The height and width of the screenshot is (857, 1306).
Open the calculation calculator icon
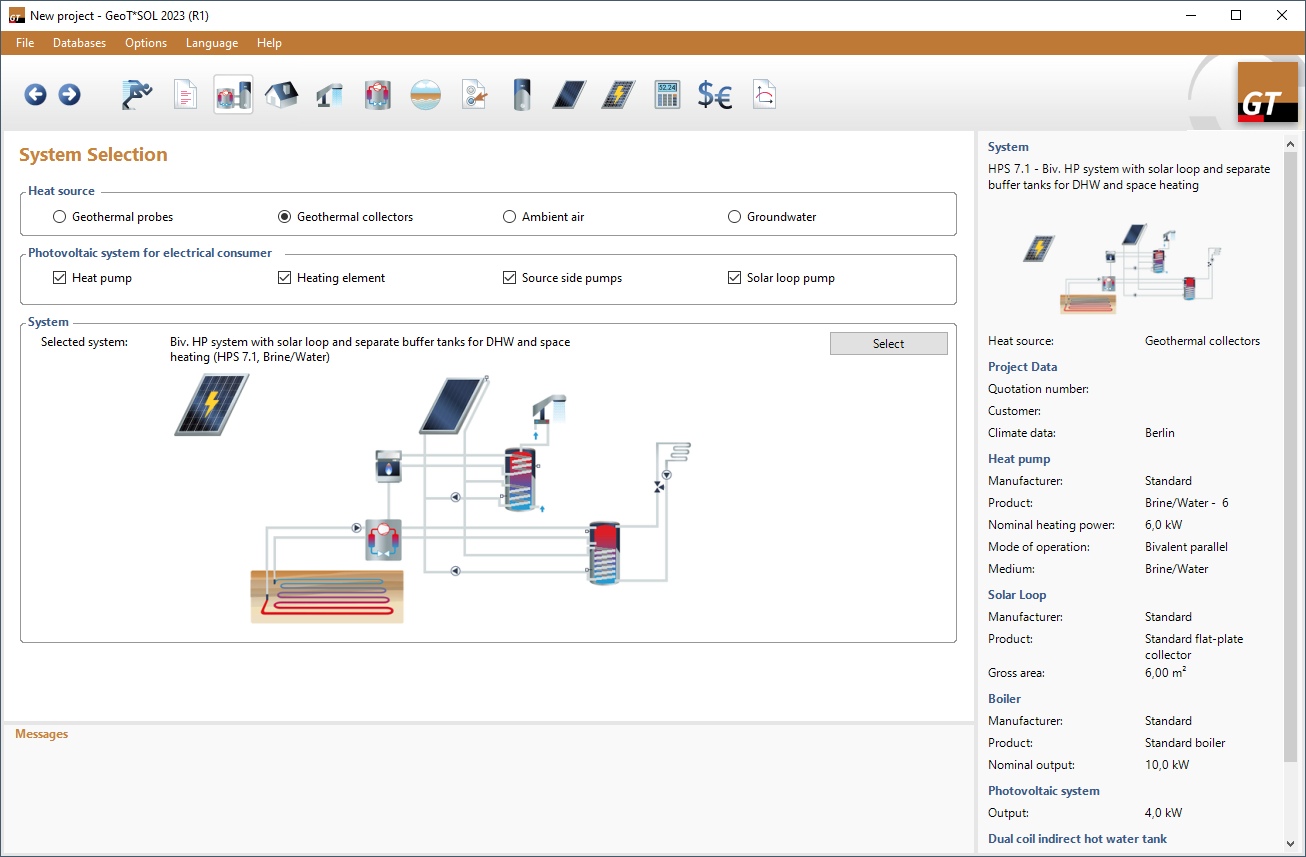coord(666,94)
